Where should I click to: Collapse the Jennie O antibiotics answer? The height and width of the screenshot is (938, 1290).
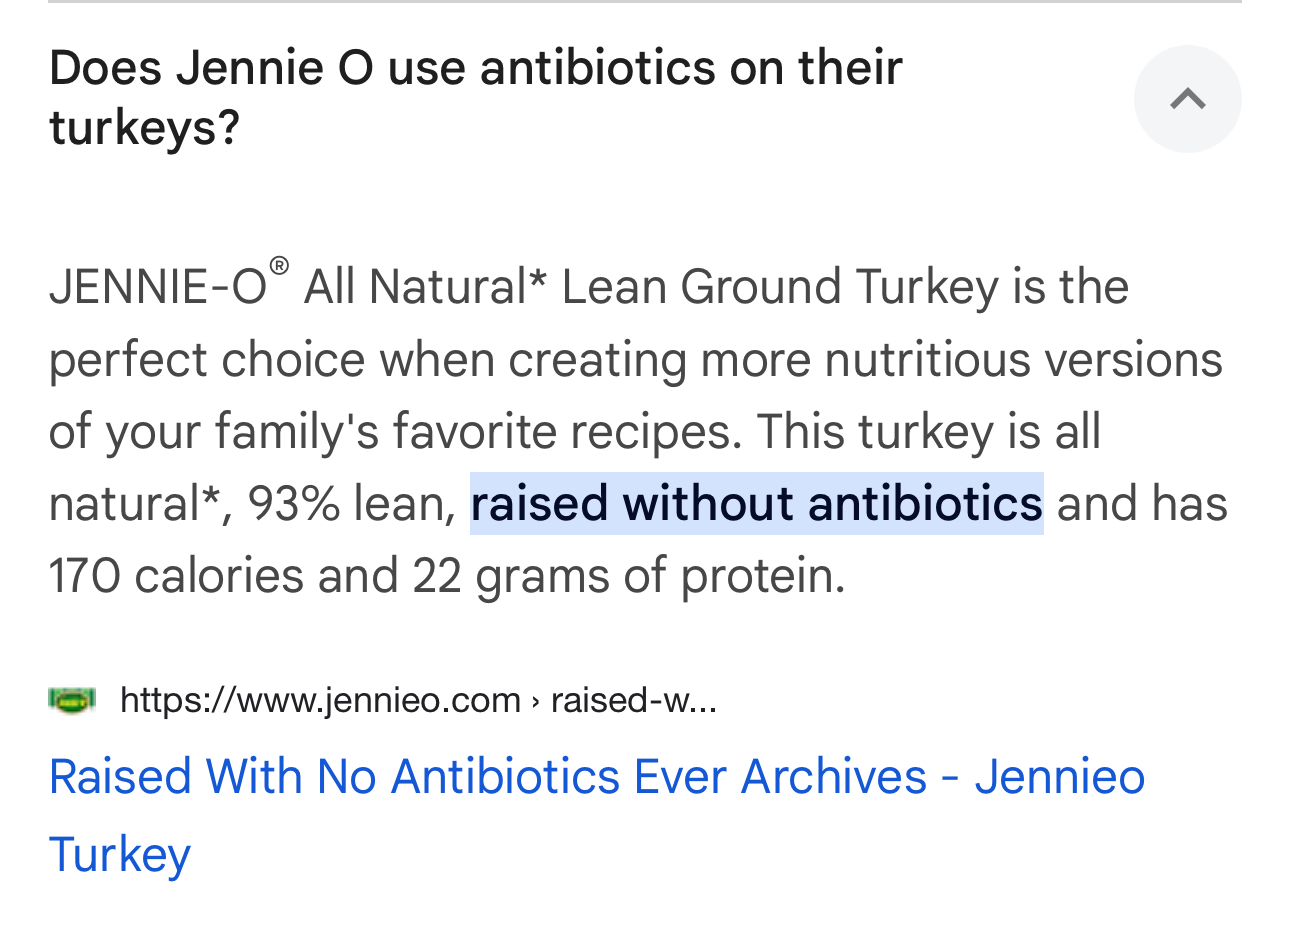tap(1187, 99)
